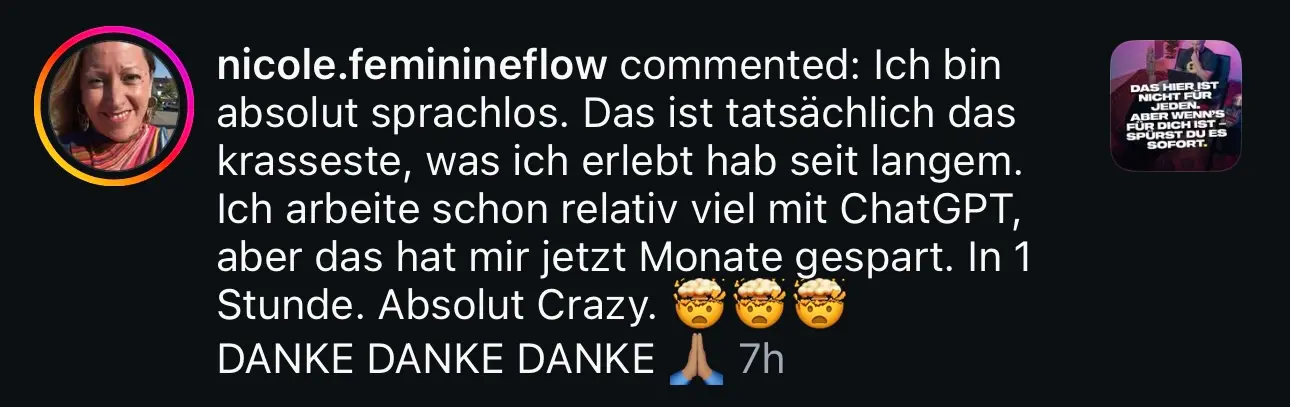The width and height of the screenshot is (1290, 407).
Task: Click the first exploding head emoji
Action: coord(699,308)
